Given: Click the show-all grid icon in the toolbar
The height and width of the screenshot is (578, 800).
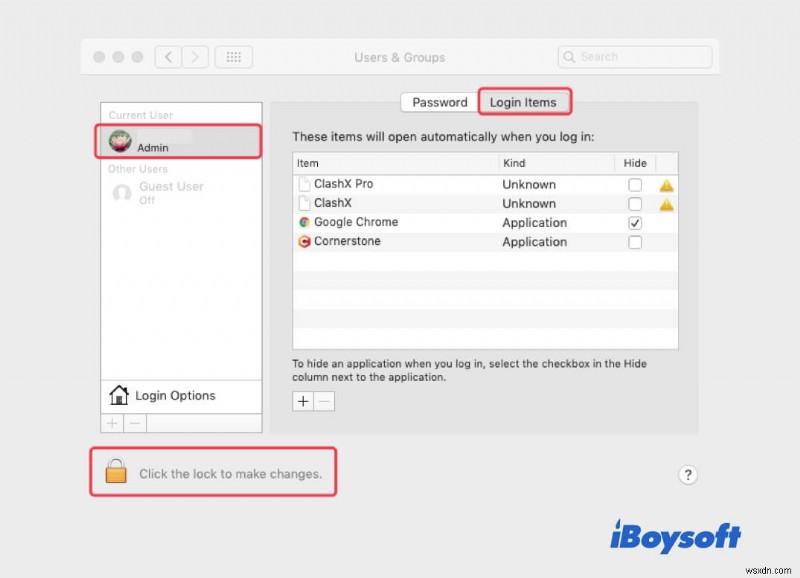Looking at the screenshot, I should coord(234,57).
